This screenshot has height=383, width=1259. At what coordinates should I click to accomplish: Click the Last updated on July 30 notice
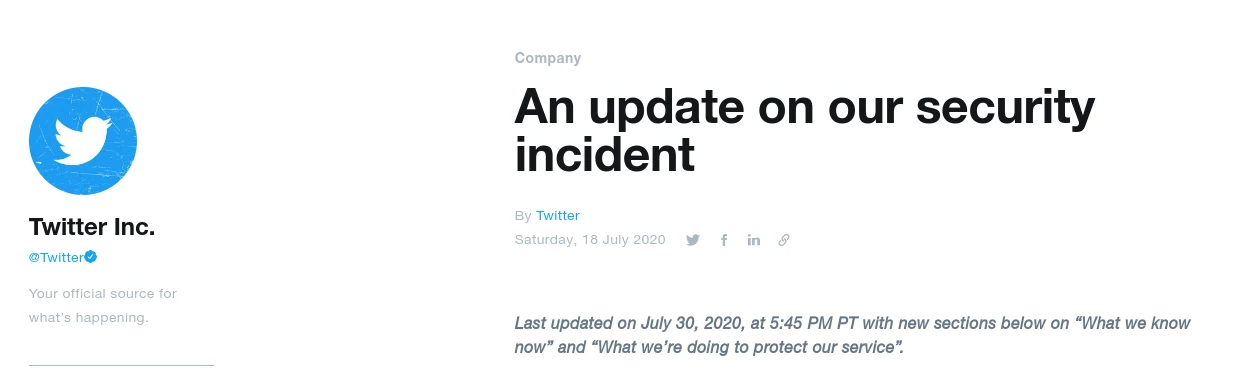tap(853, 336)
